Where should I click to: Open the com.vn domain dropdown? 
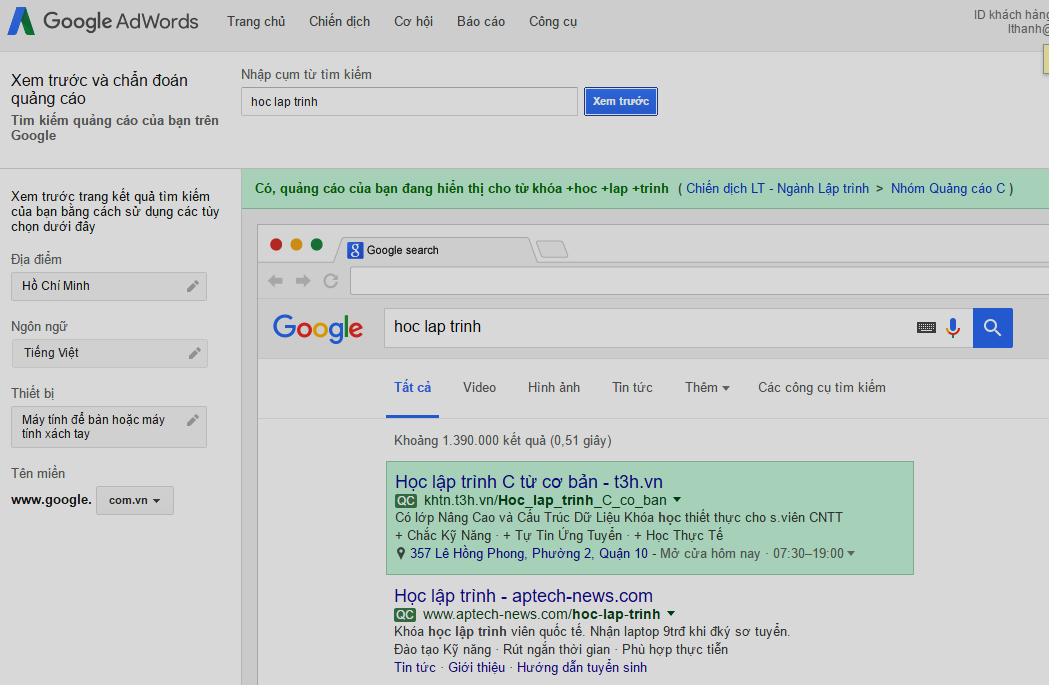pyautogui.click(x=135, y=500)
